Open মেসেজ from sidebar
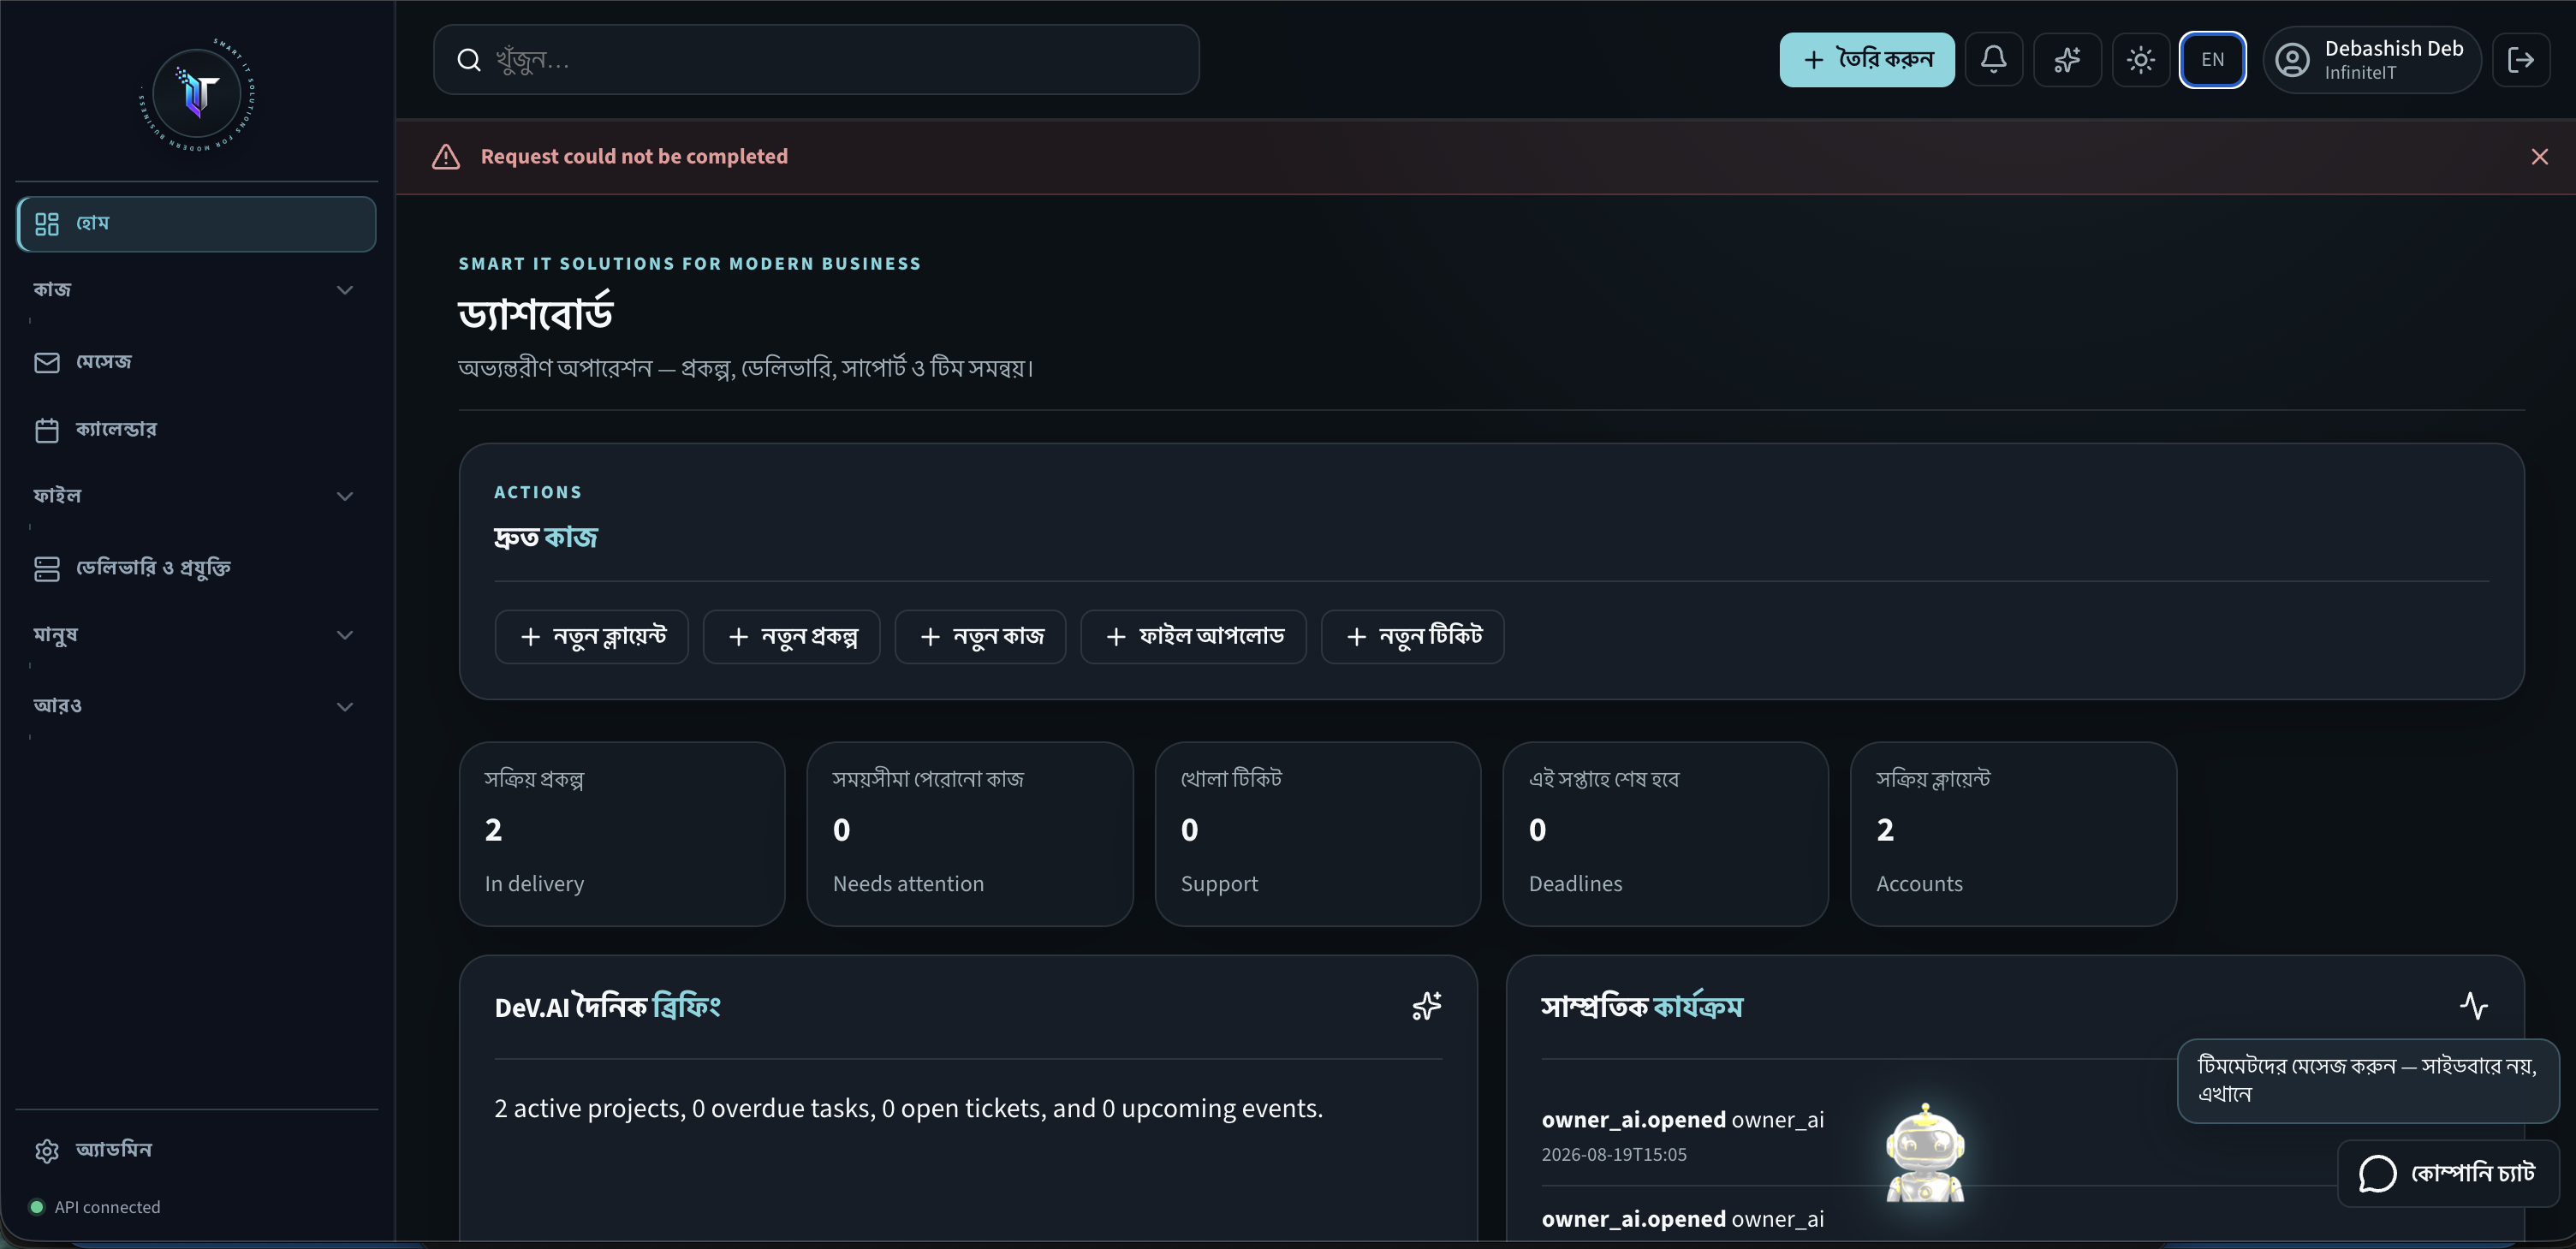The image size is (2576, 1249). click(x=197, y=362)
